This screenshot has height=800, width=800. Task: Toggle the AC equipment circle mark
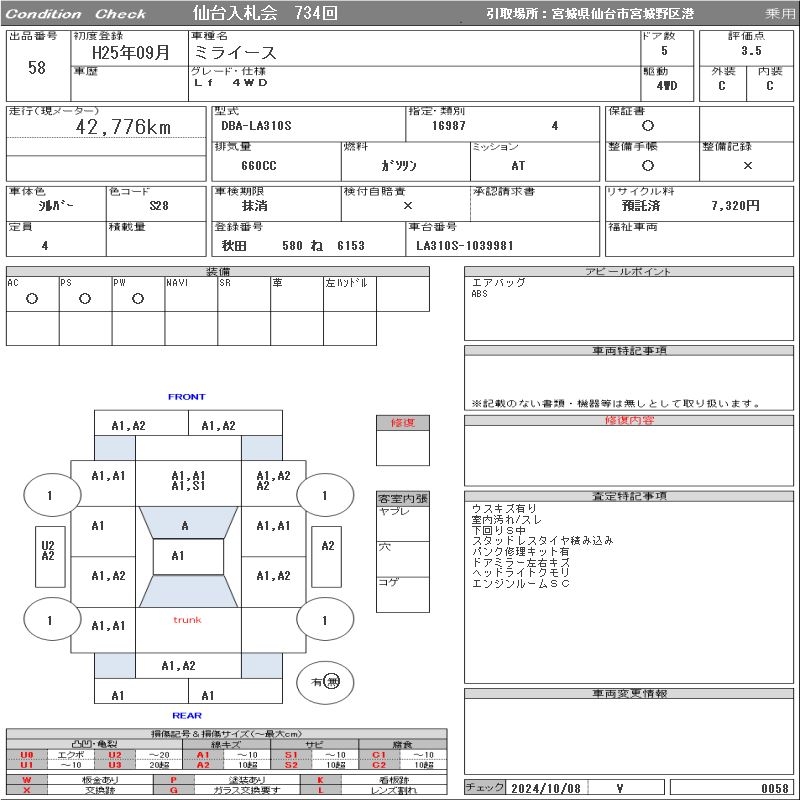(x=32, y=298)
